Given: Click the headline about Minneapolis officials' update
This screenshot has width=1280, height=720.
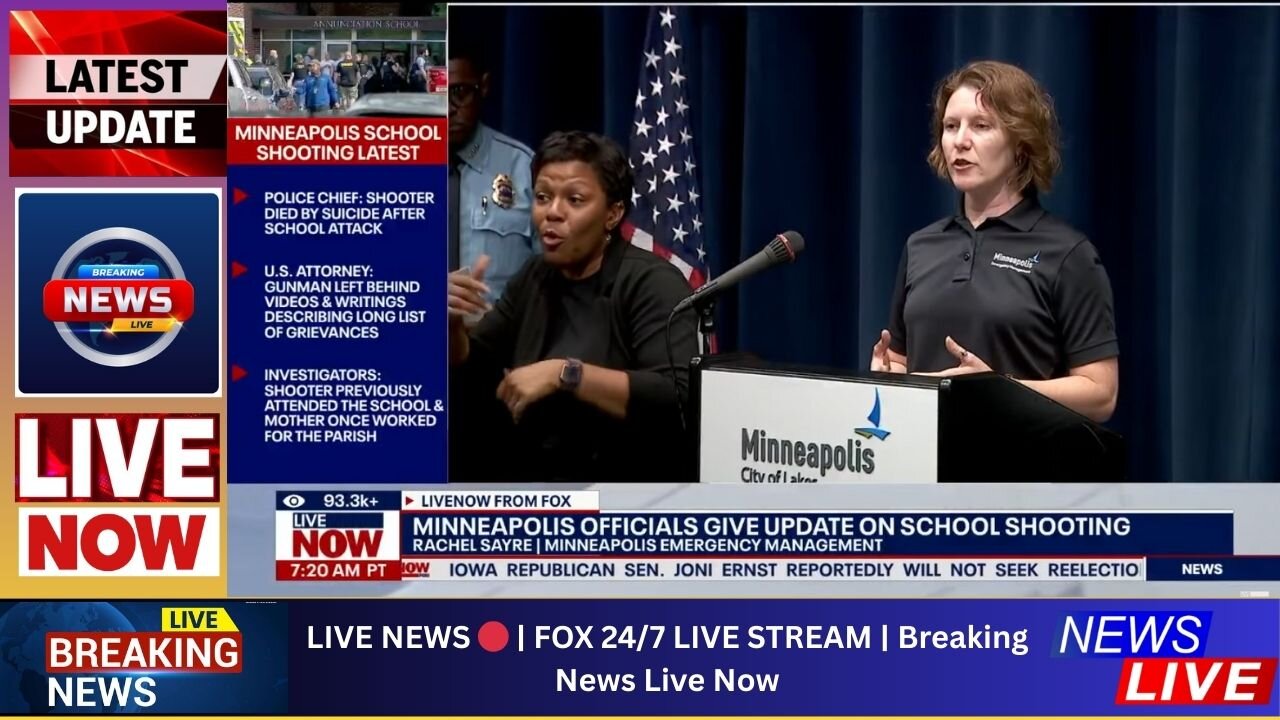Looking at the screenshot, I should click(772, 525).
